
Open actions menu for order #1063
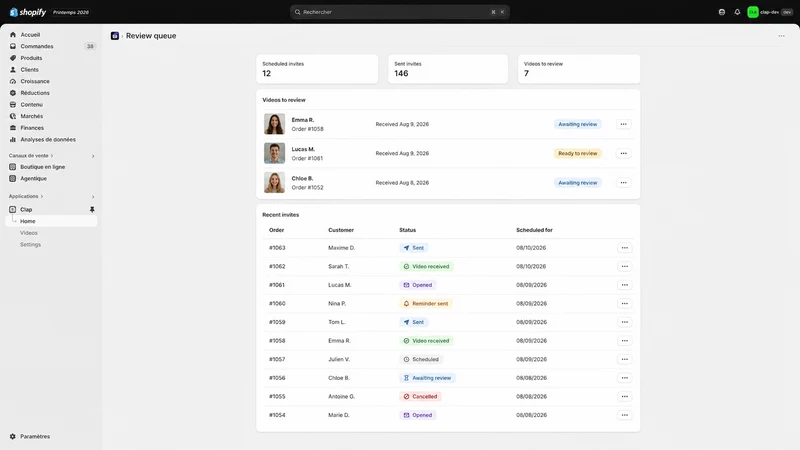[624, 247]
